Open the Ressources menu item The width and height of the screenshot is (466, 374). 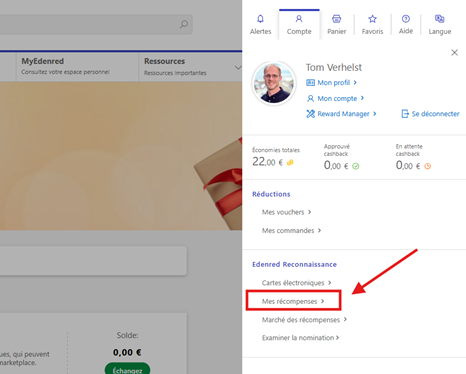click(x=190, y=67)
